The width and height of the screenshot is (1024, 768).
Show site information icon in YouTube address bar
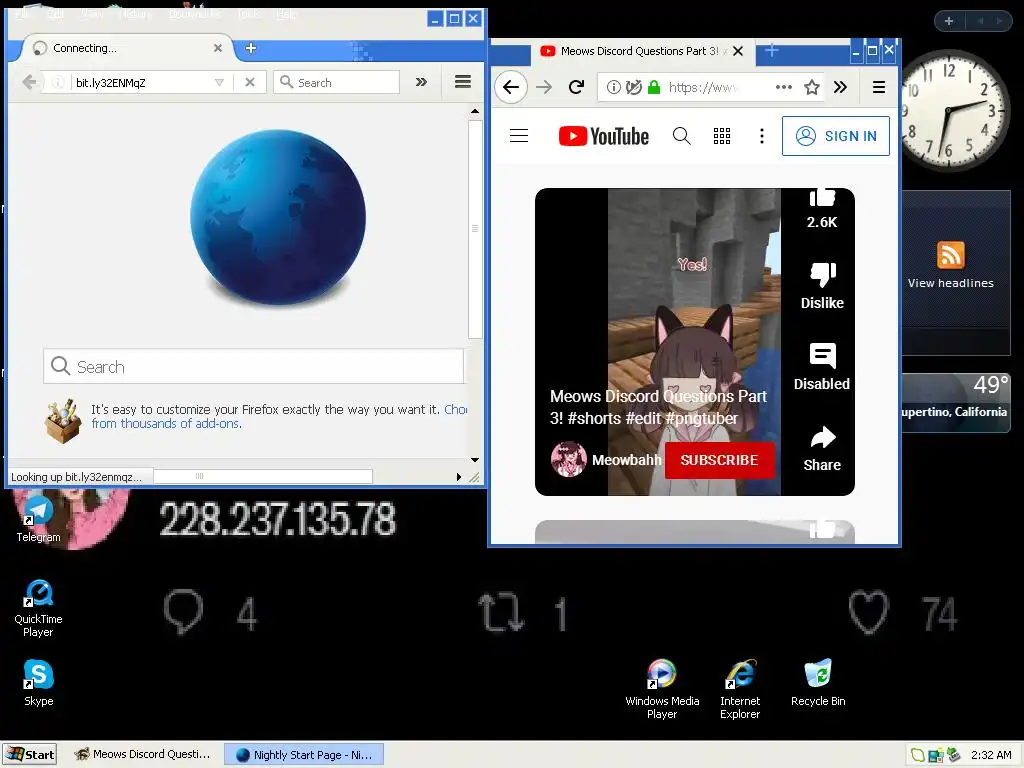coord(613,87)
